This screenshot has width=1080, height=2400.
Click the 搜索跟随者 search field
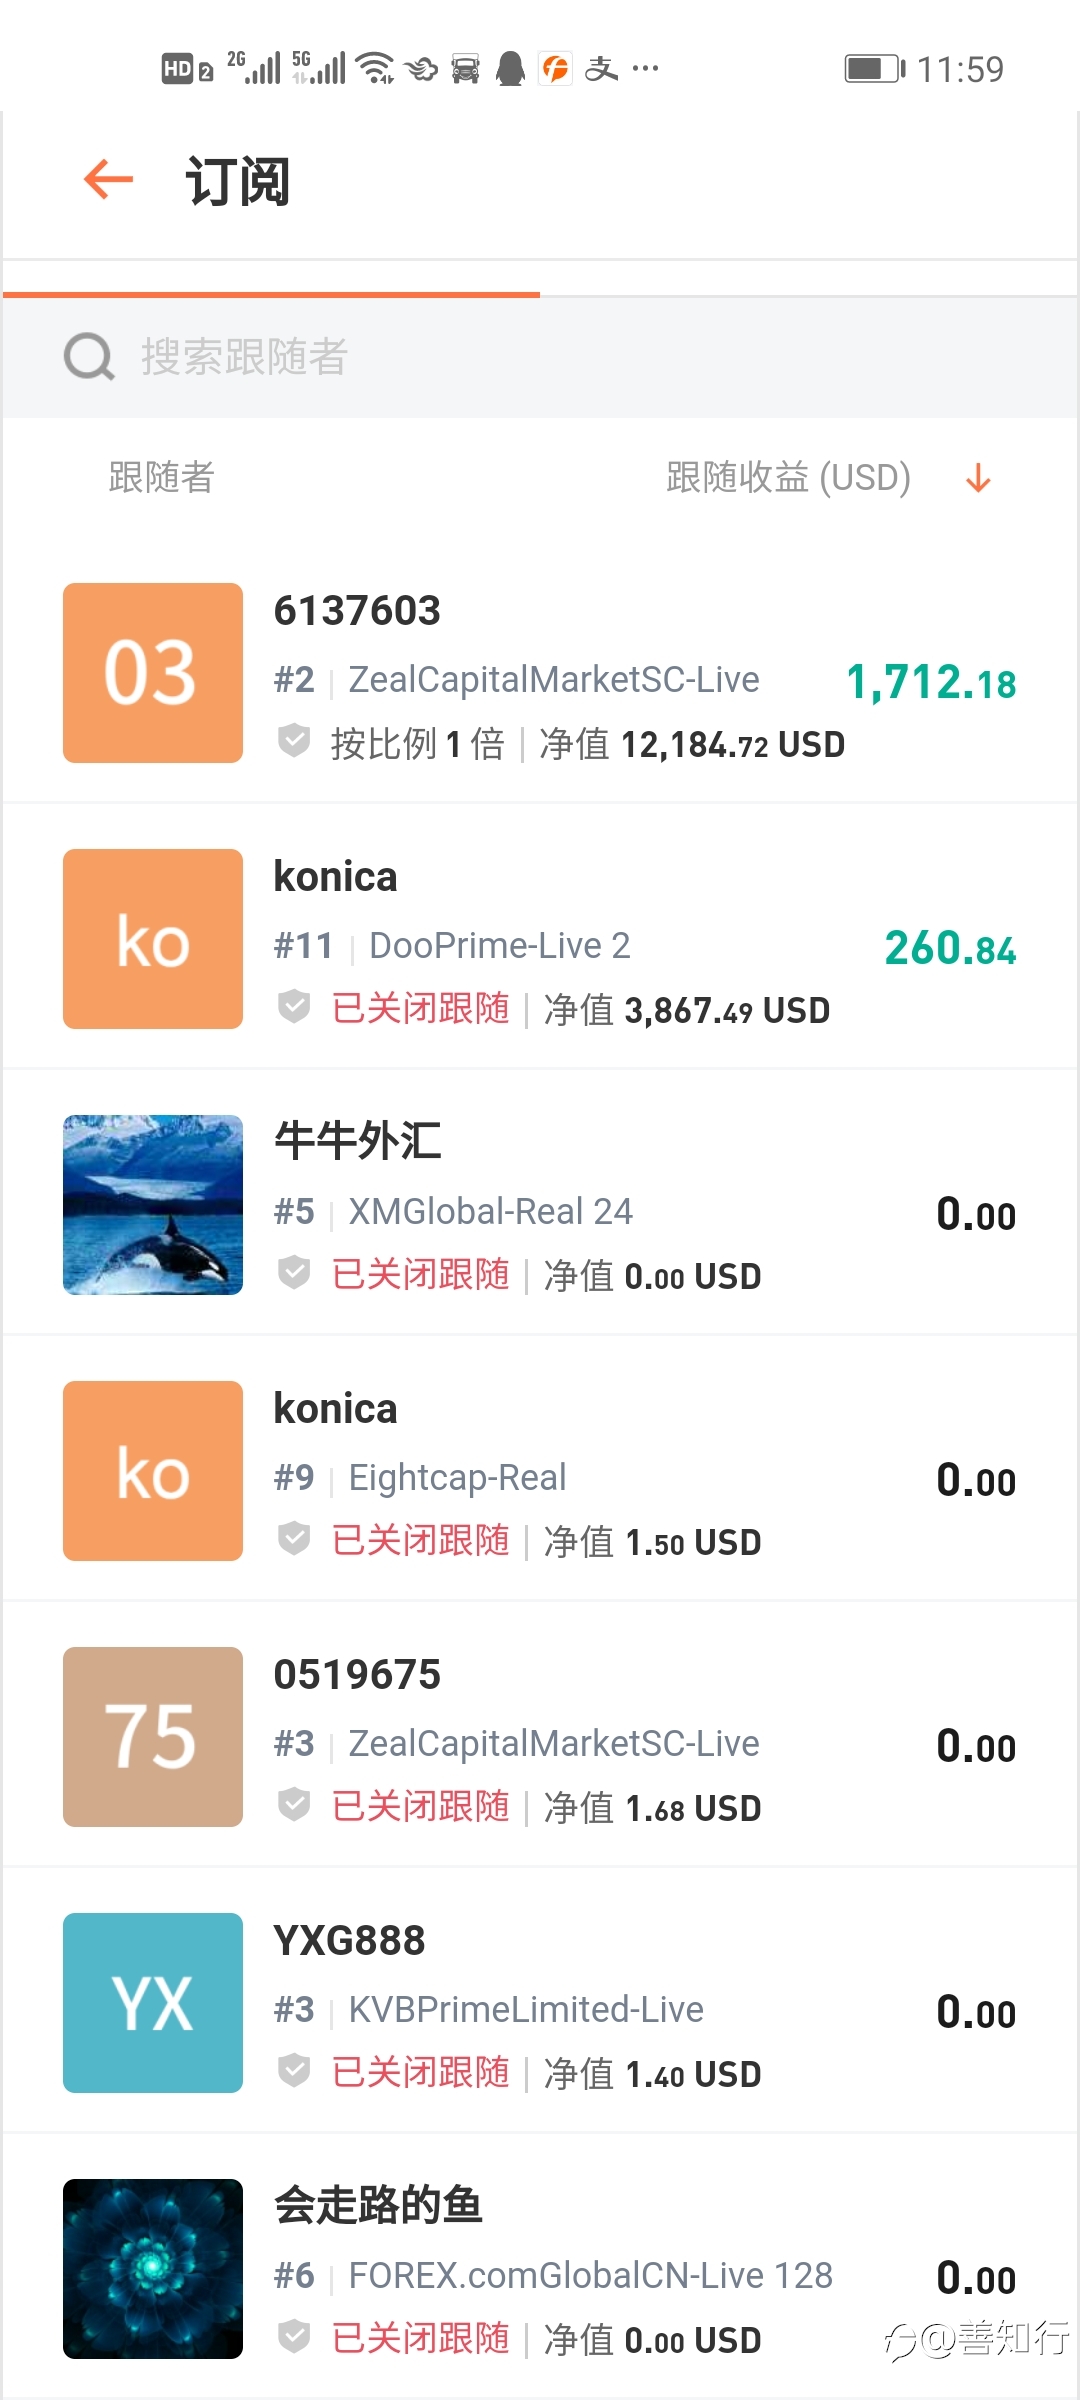pyautogui.click(x=540, y=357)
